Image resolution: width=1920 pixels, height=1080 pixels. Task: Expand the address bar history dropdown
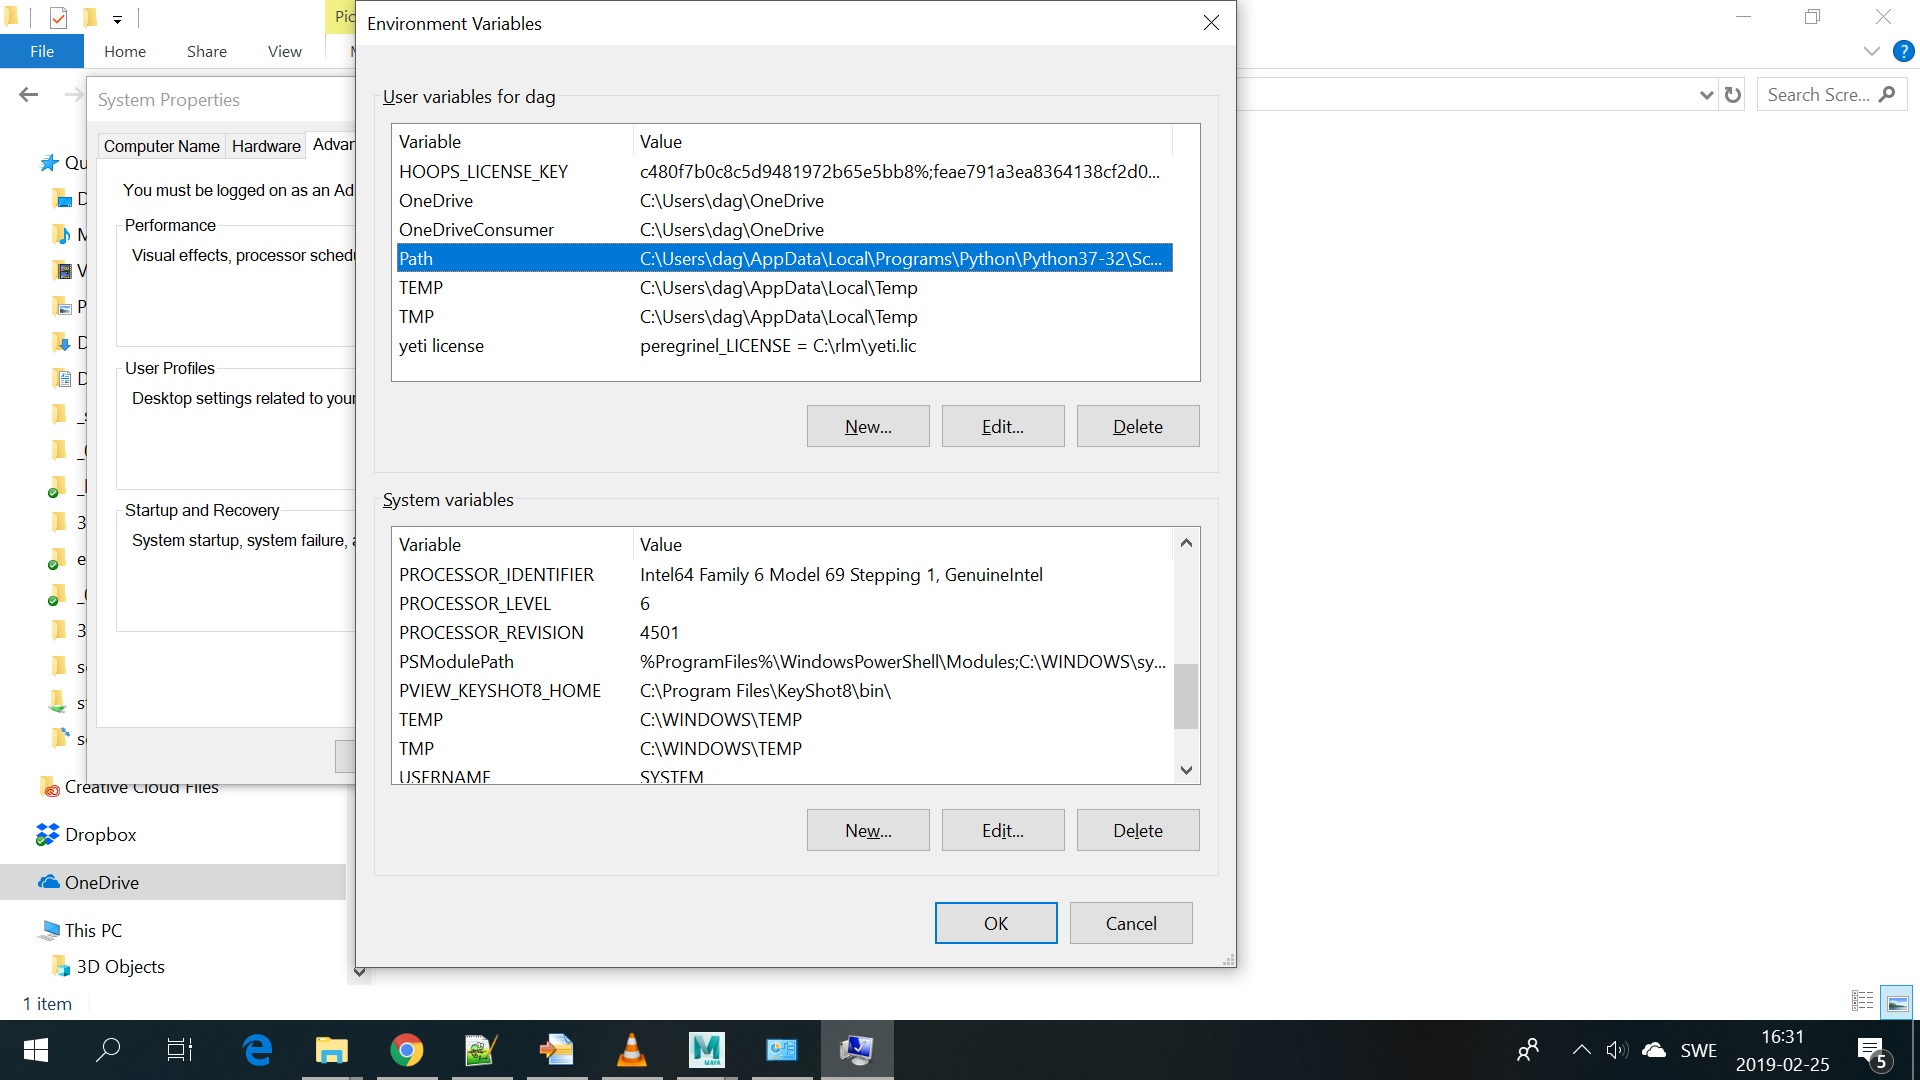coord(1706,95)
